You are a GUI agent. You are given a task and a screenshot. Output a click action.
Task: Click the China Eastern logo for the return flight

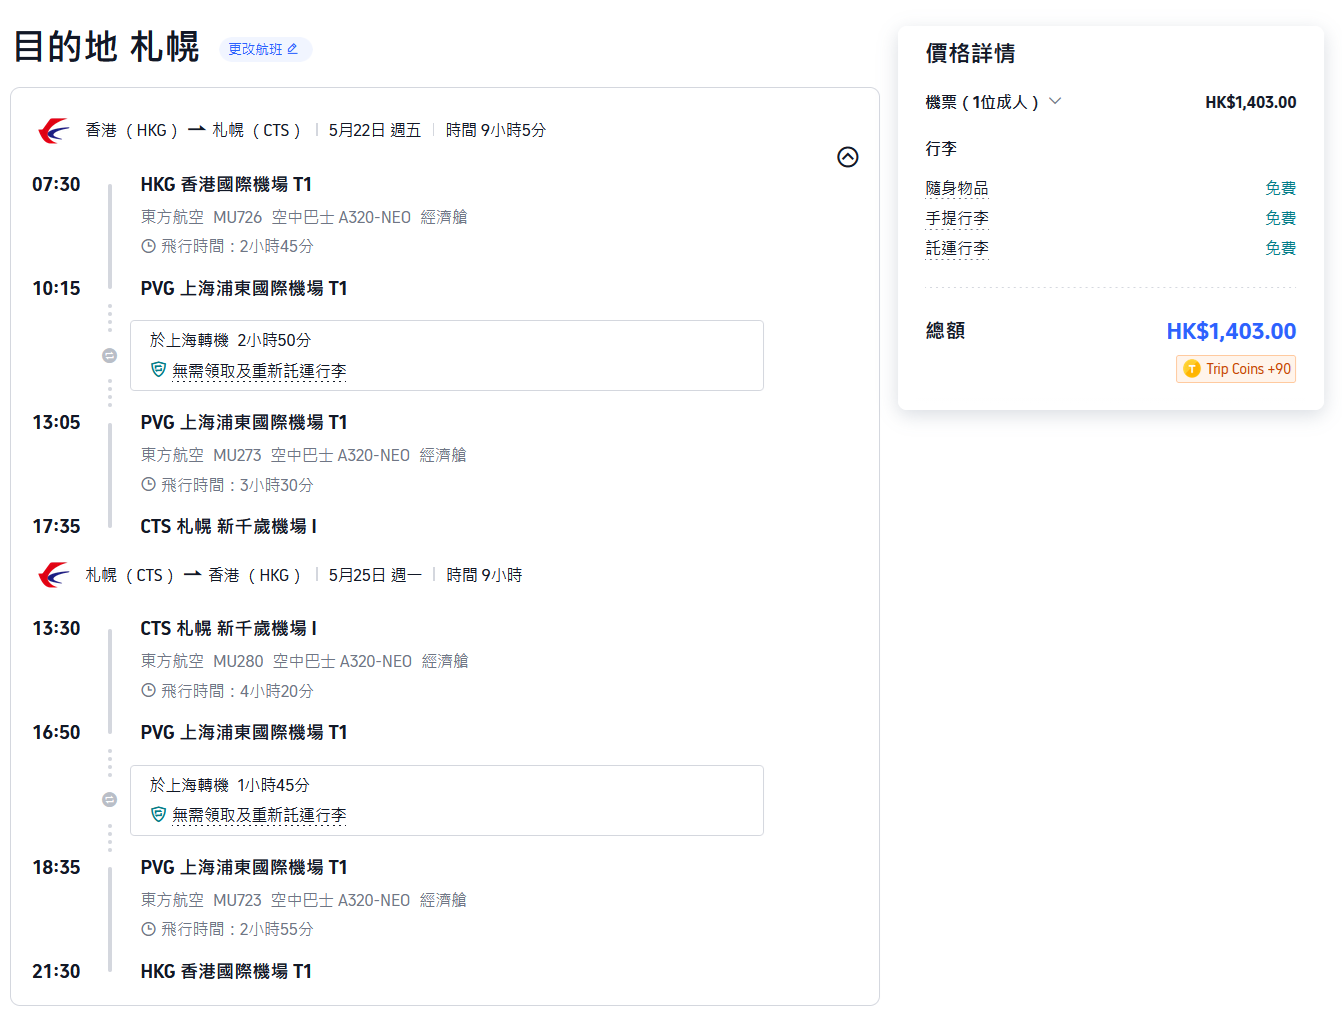click(x=54, y=575)
